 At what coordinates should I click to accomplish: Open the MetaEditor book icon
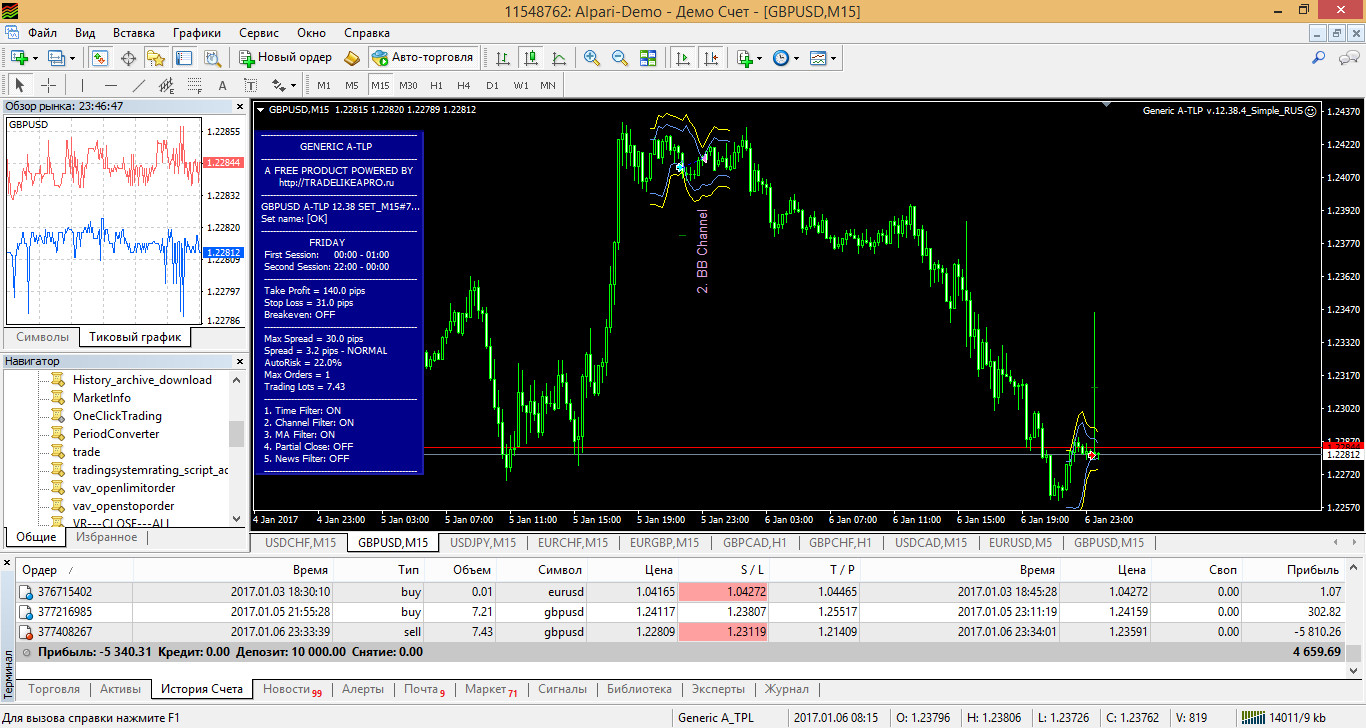click(351, 57)
